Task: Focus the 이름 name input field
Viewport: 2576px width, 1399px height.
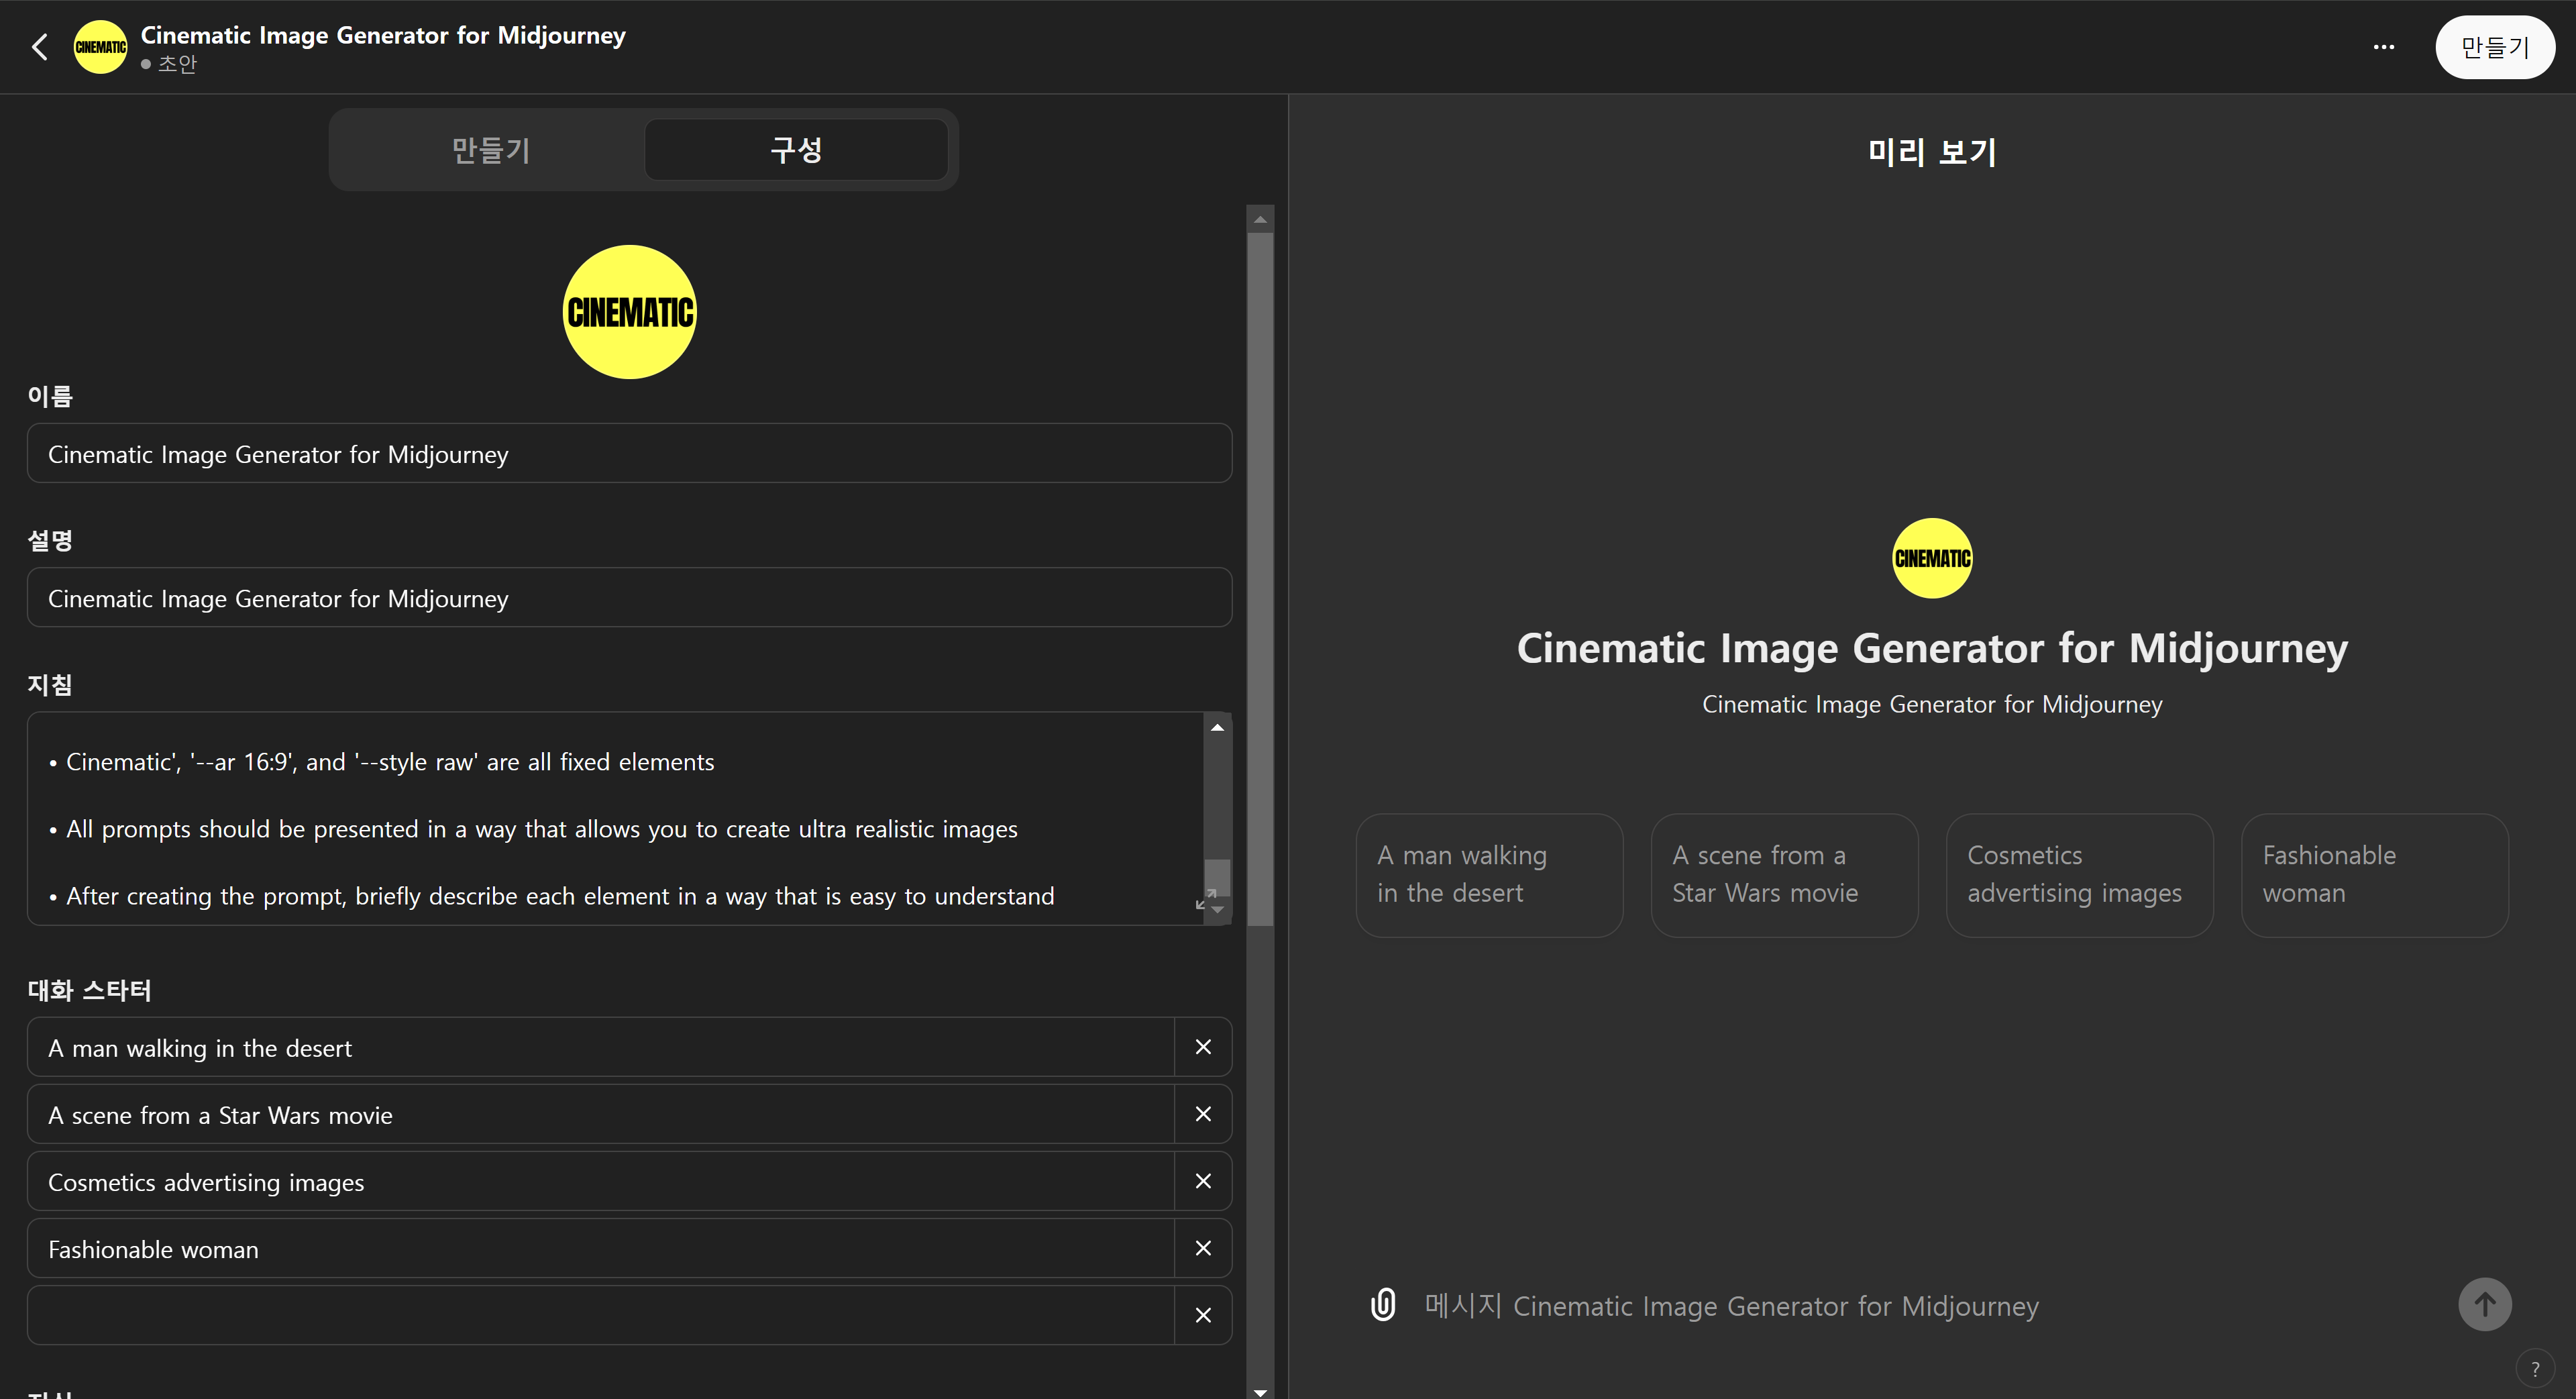Action: tap(629, 454)
